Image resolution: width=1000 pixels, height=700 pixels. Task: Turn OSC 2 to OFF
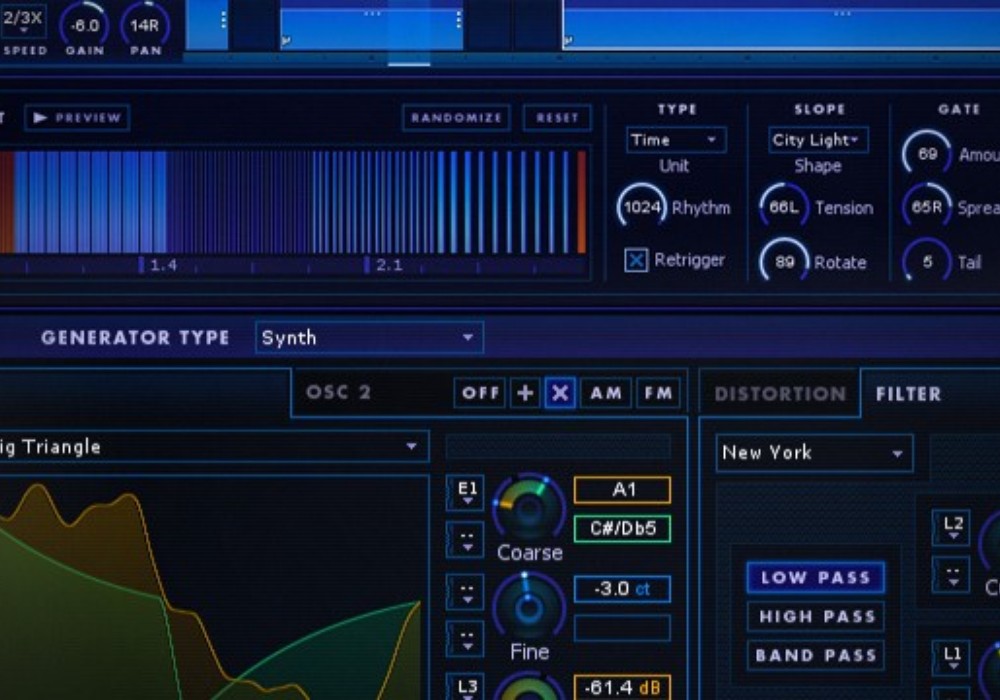(x=481, y=394)
